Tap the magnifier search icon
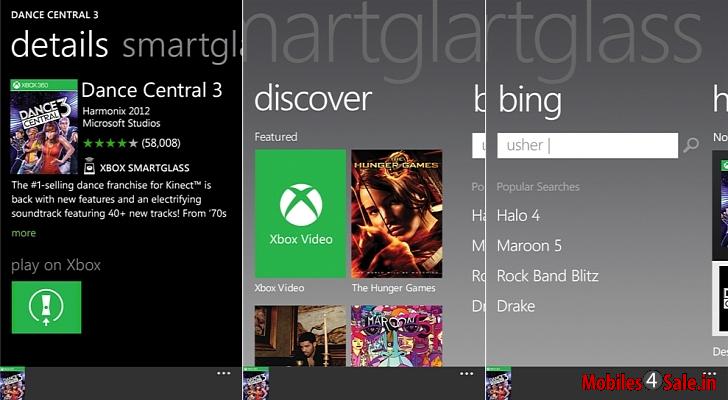The width and height of the screenshot is (728, 400). tap(691, 145)
